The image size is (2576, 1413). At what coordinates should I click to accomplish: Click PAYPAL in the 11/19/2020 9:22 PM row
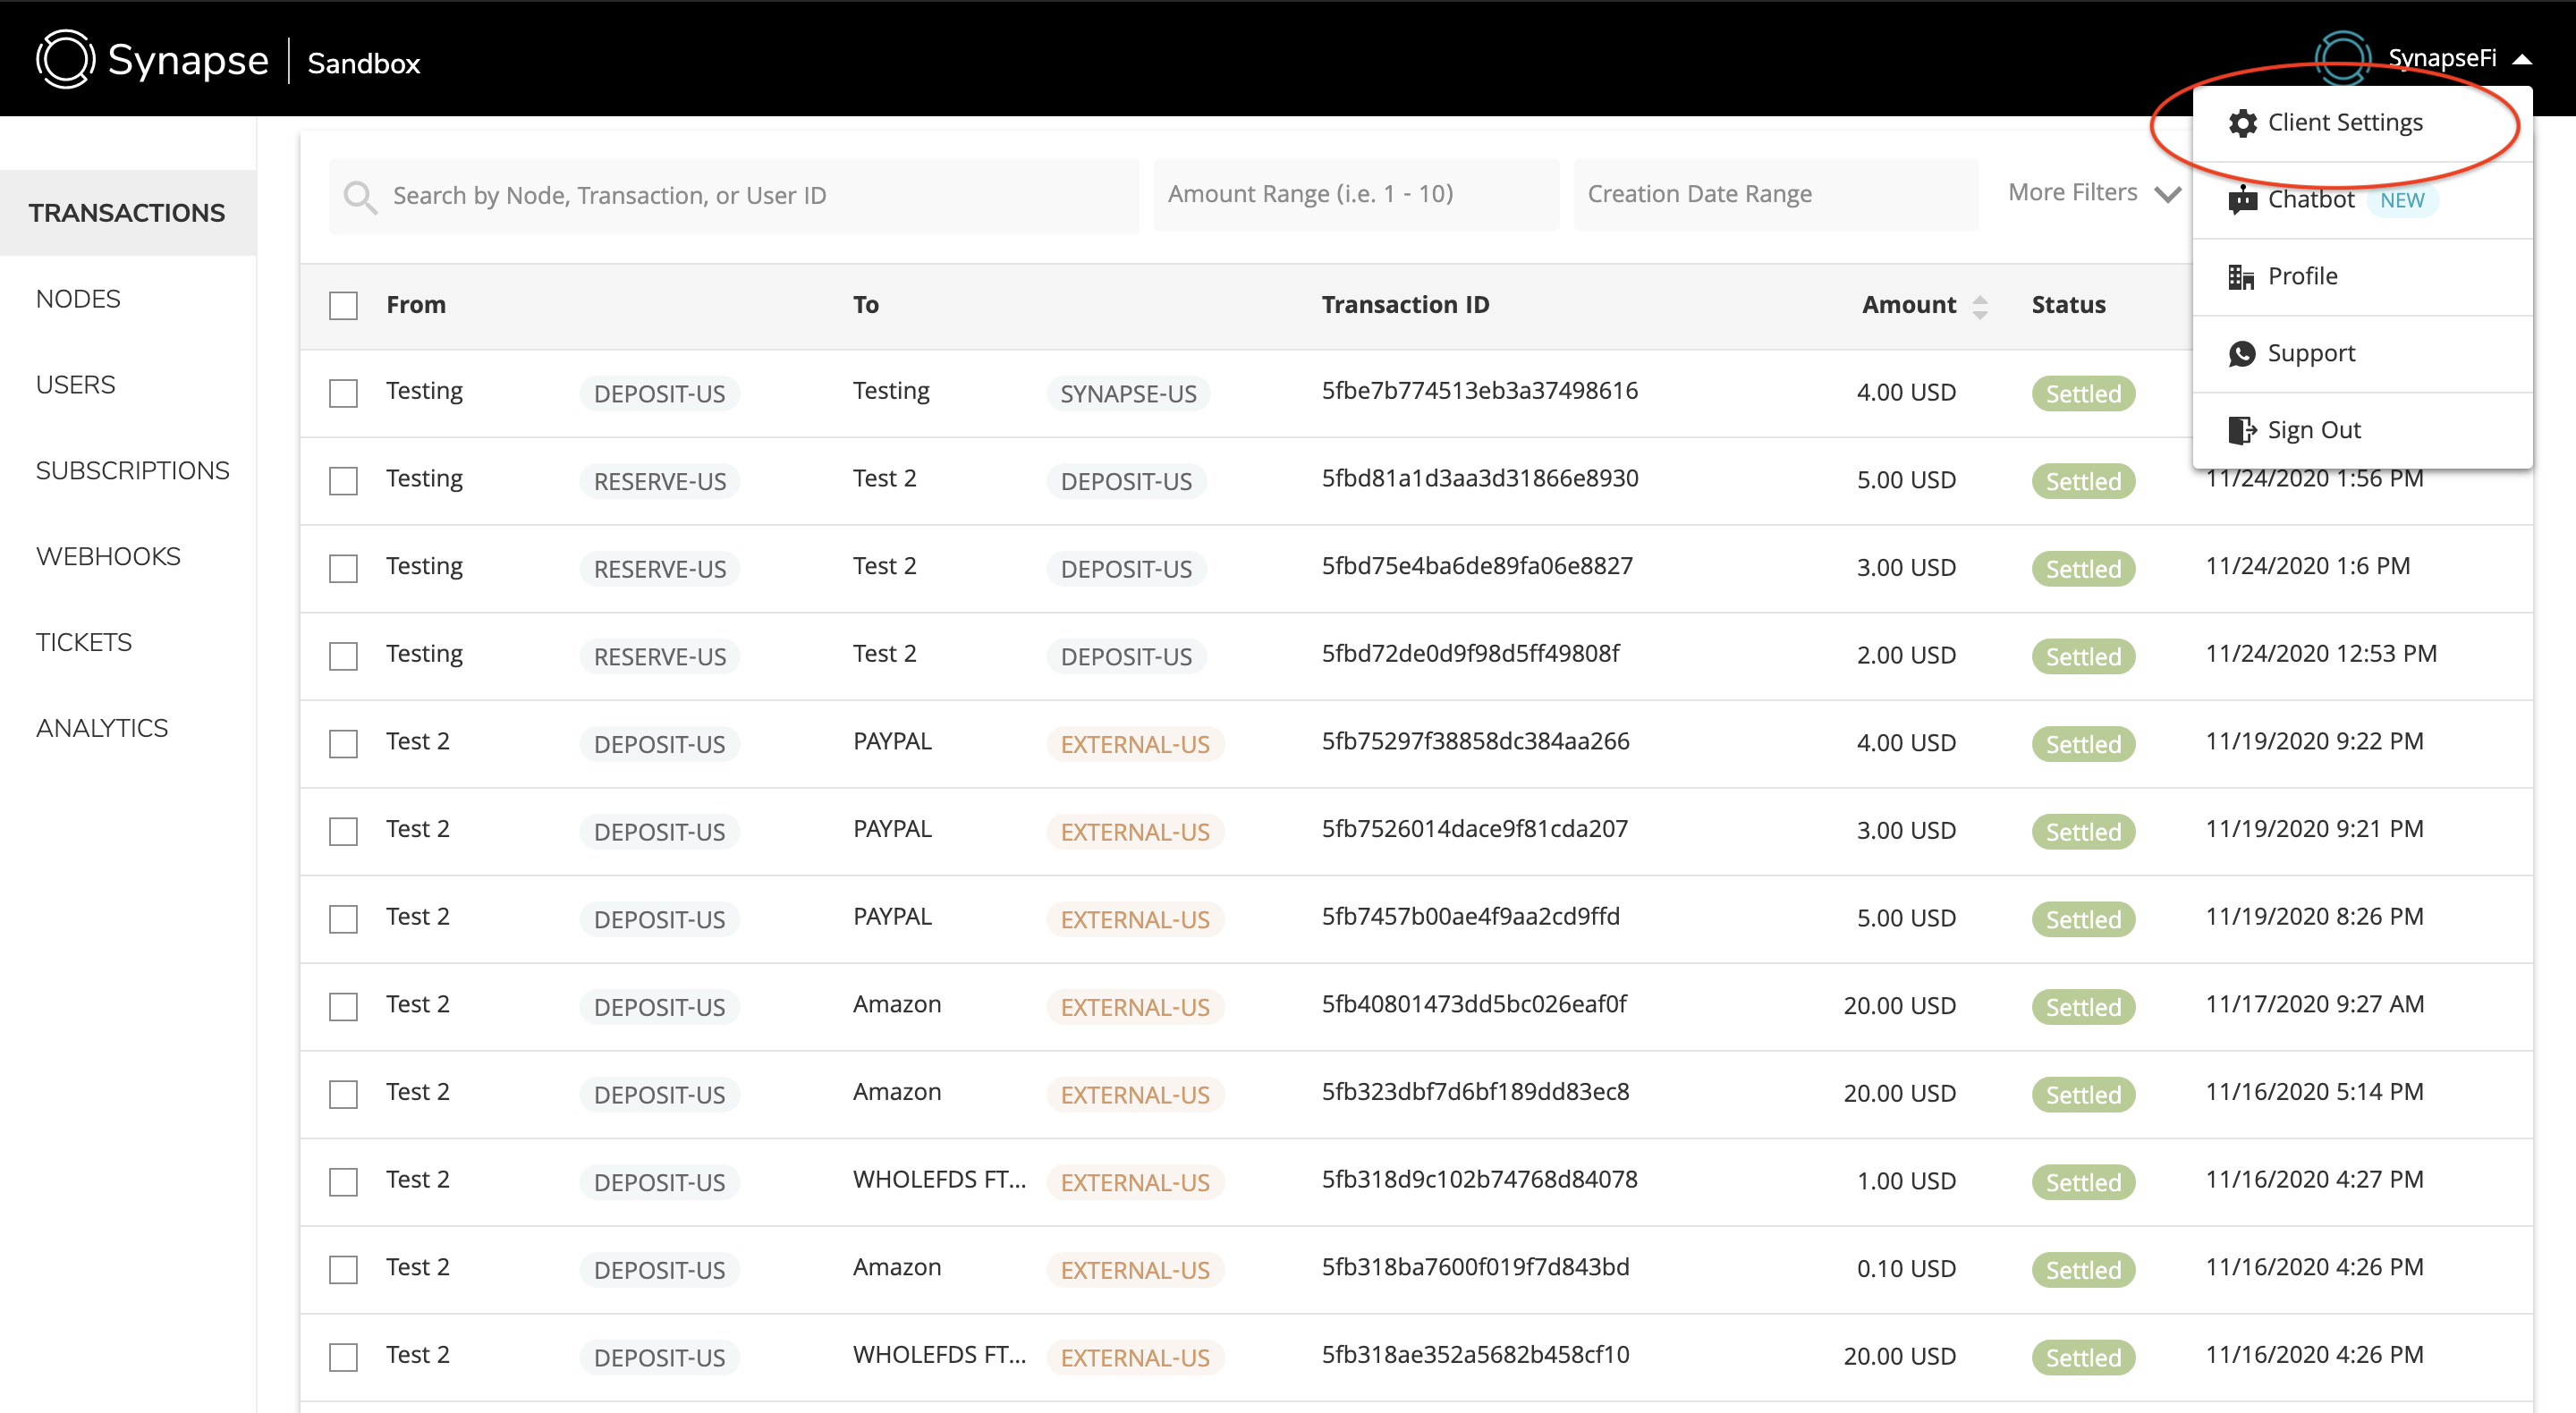pos(892,742)
